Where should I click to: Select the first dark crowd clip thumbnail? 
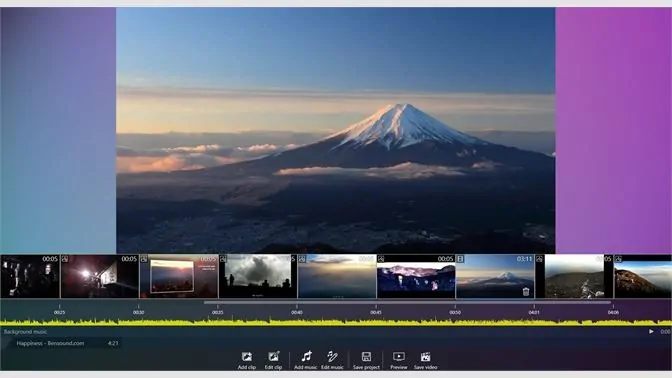click(x=30, y=276)
